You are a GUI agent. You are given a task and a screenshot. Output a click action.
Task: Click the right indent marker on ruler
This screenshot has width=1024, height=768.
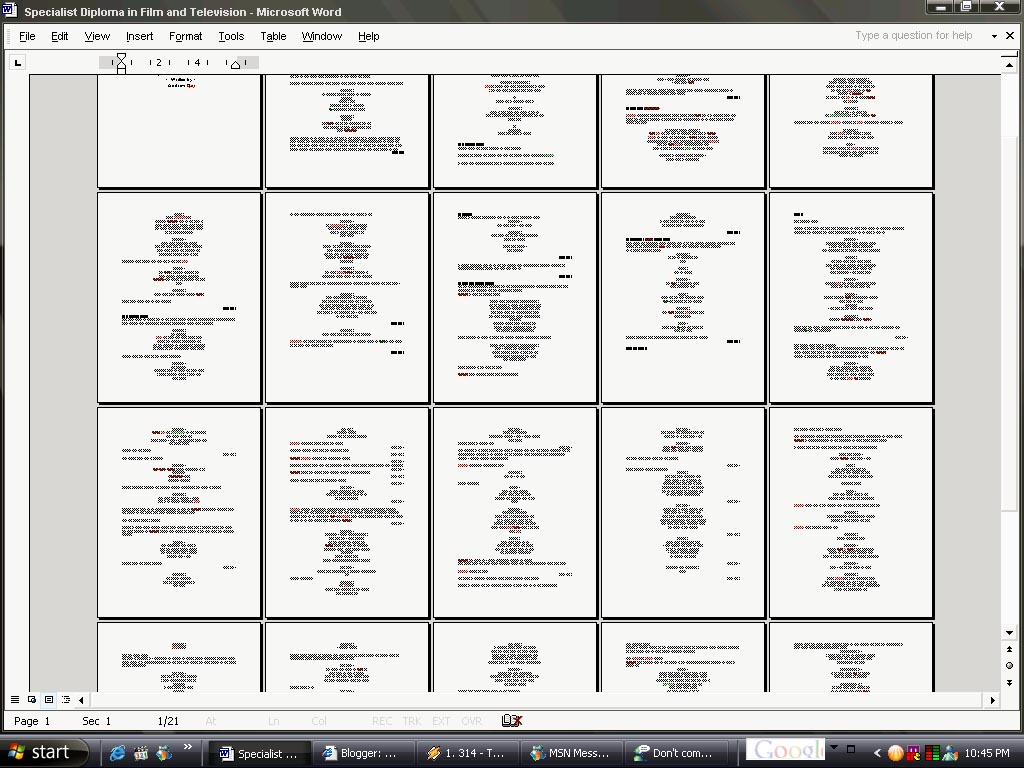(x=236, y=65)
